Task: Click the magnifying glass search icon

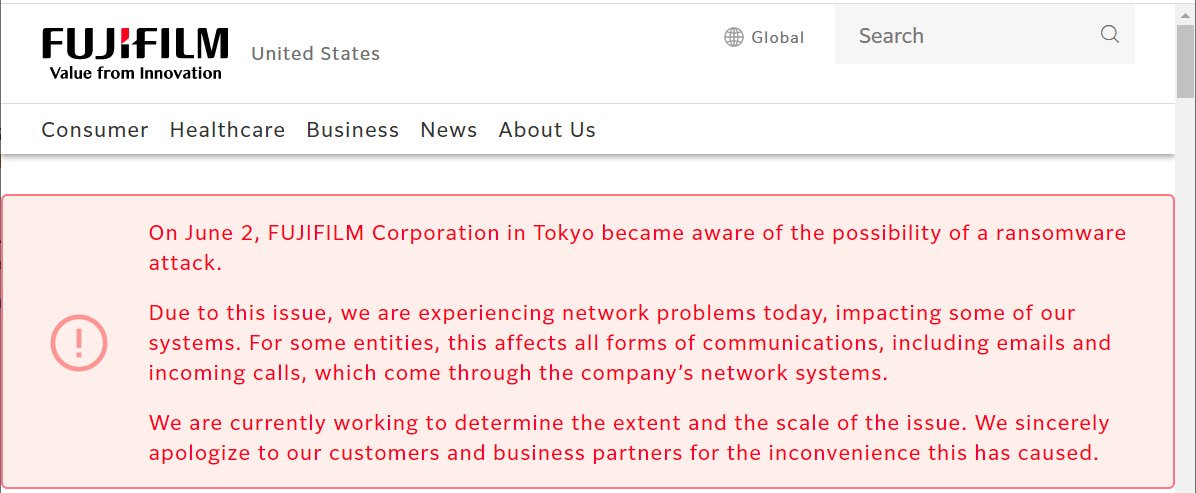Action: click(x=1109, y=35)
